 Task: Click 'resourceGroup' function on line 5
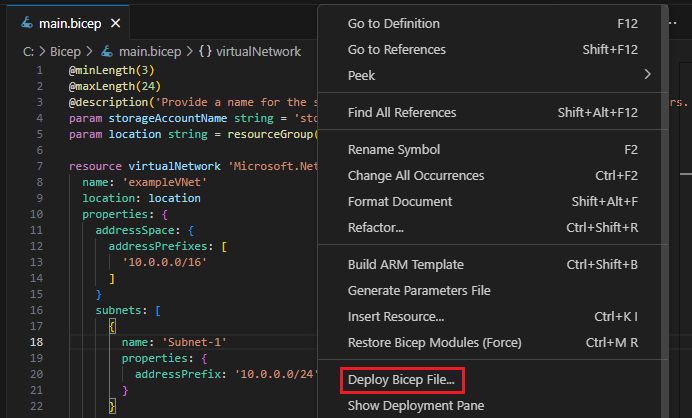coord(270,134)
